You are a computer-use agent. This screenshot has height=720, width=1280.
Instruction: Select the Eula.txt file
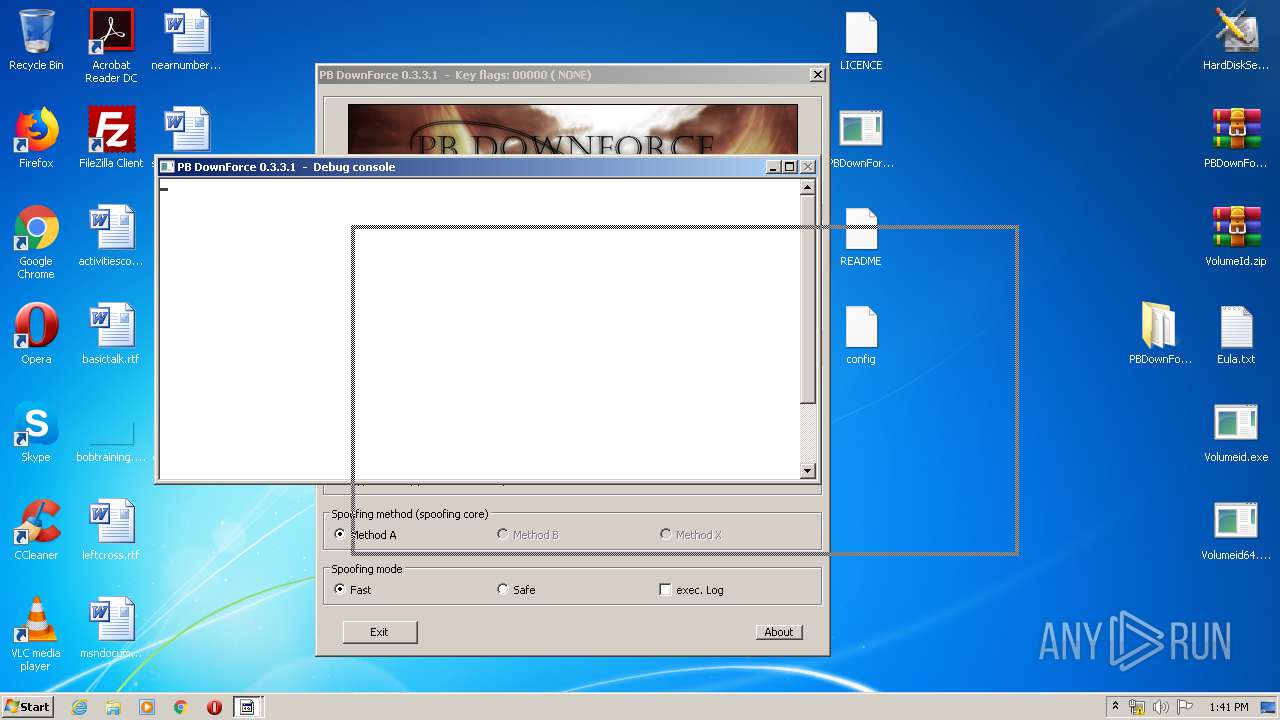(x=1236, y=334)
